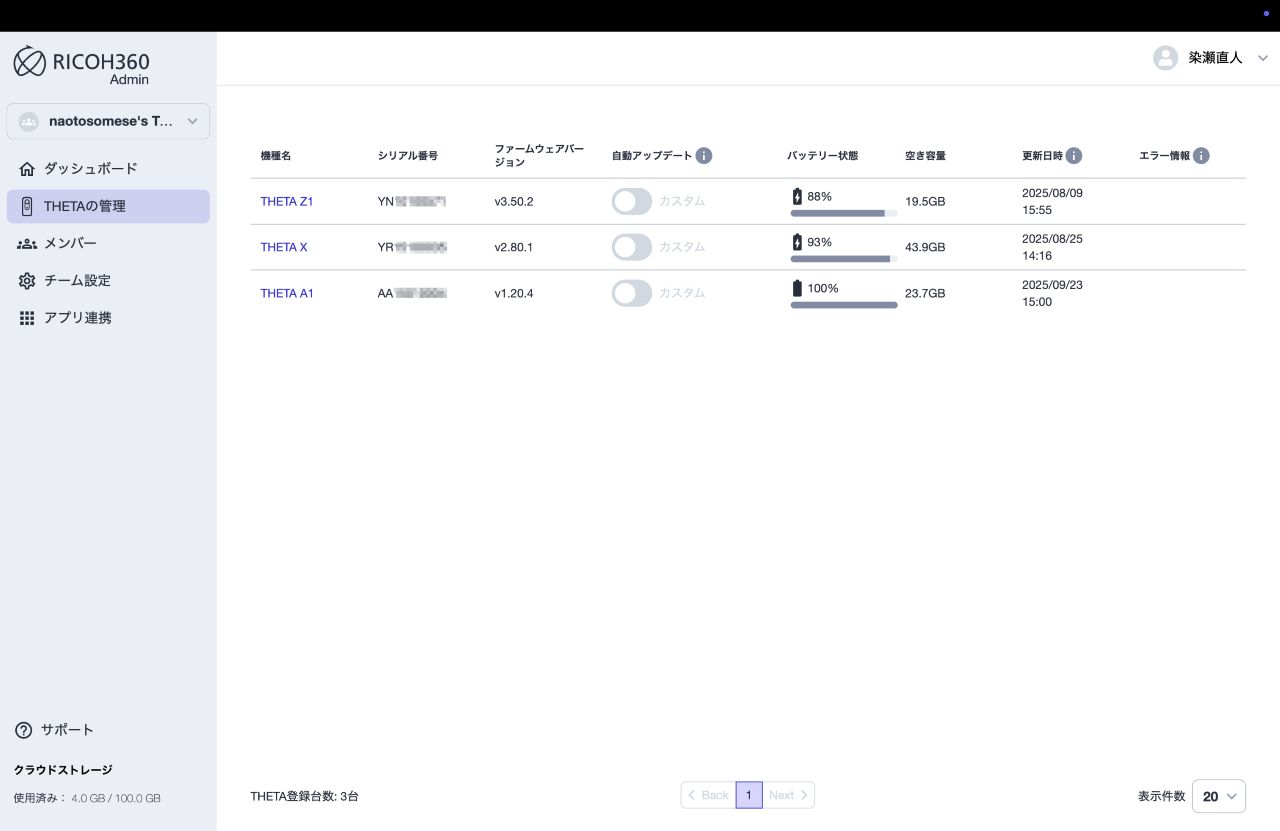The image size is (1280, 831).
Task: Click THETA Z1 battery charging icon
Action: point(797,197)
